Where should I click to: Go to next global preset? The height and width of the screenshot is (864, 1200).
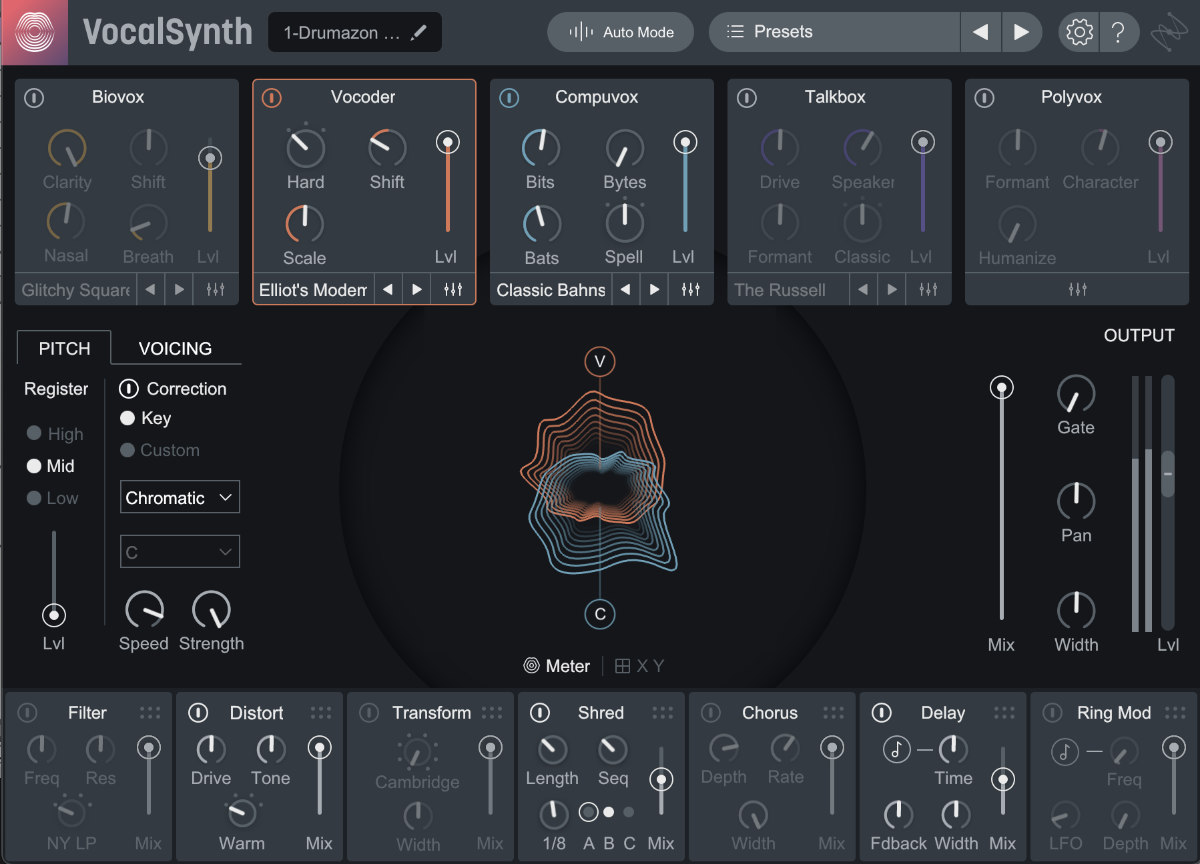pos(1021,32)
